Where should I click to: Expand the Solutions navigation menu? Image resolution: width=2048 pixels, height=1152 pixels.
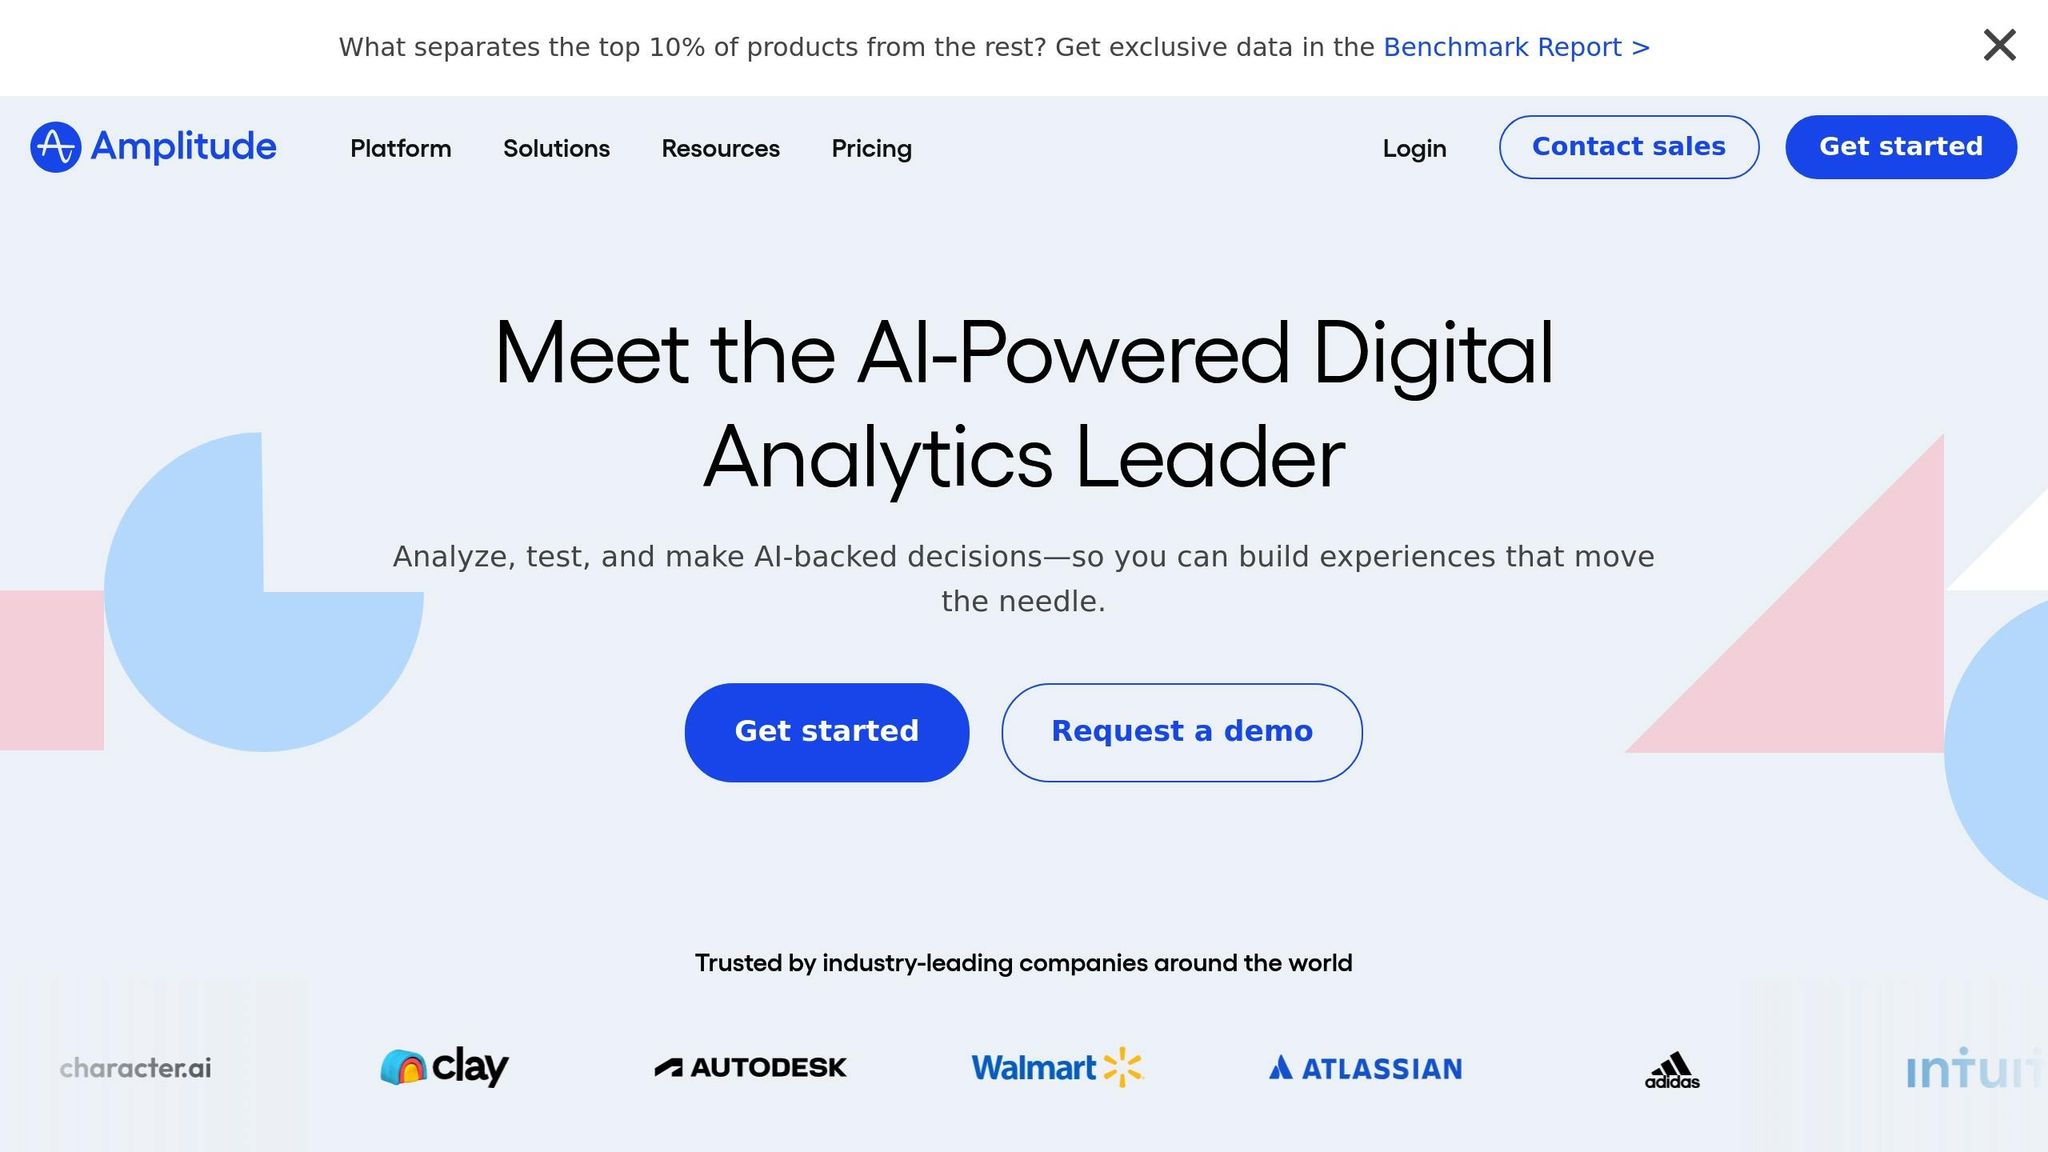[556, 148]
